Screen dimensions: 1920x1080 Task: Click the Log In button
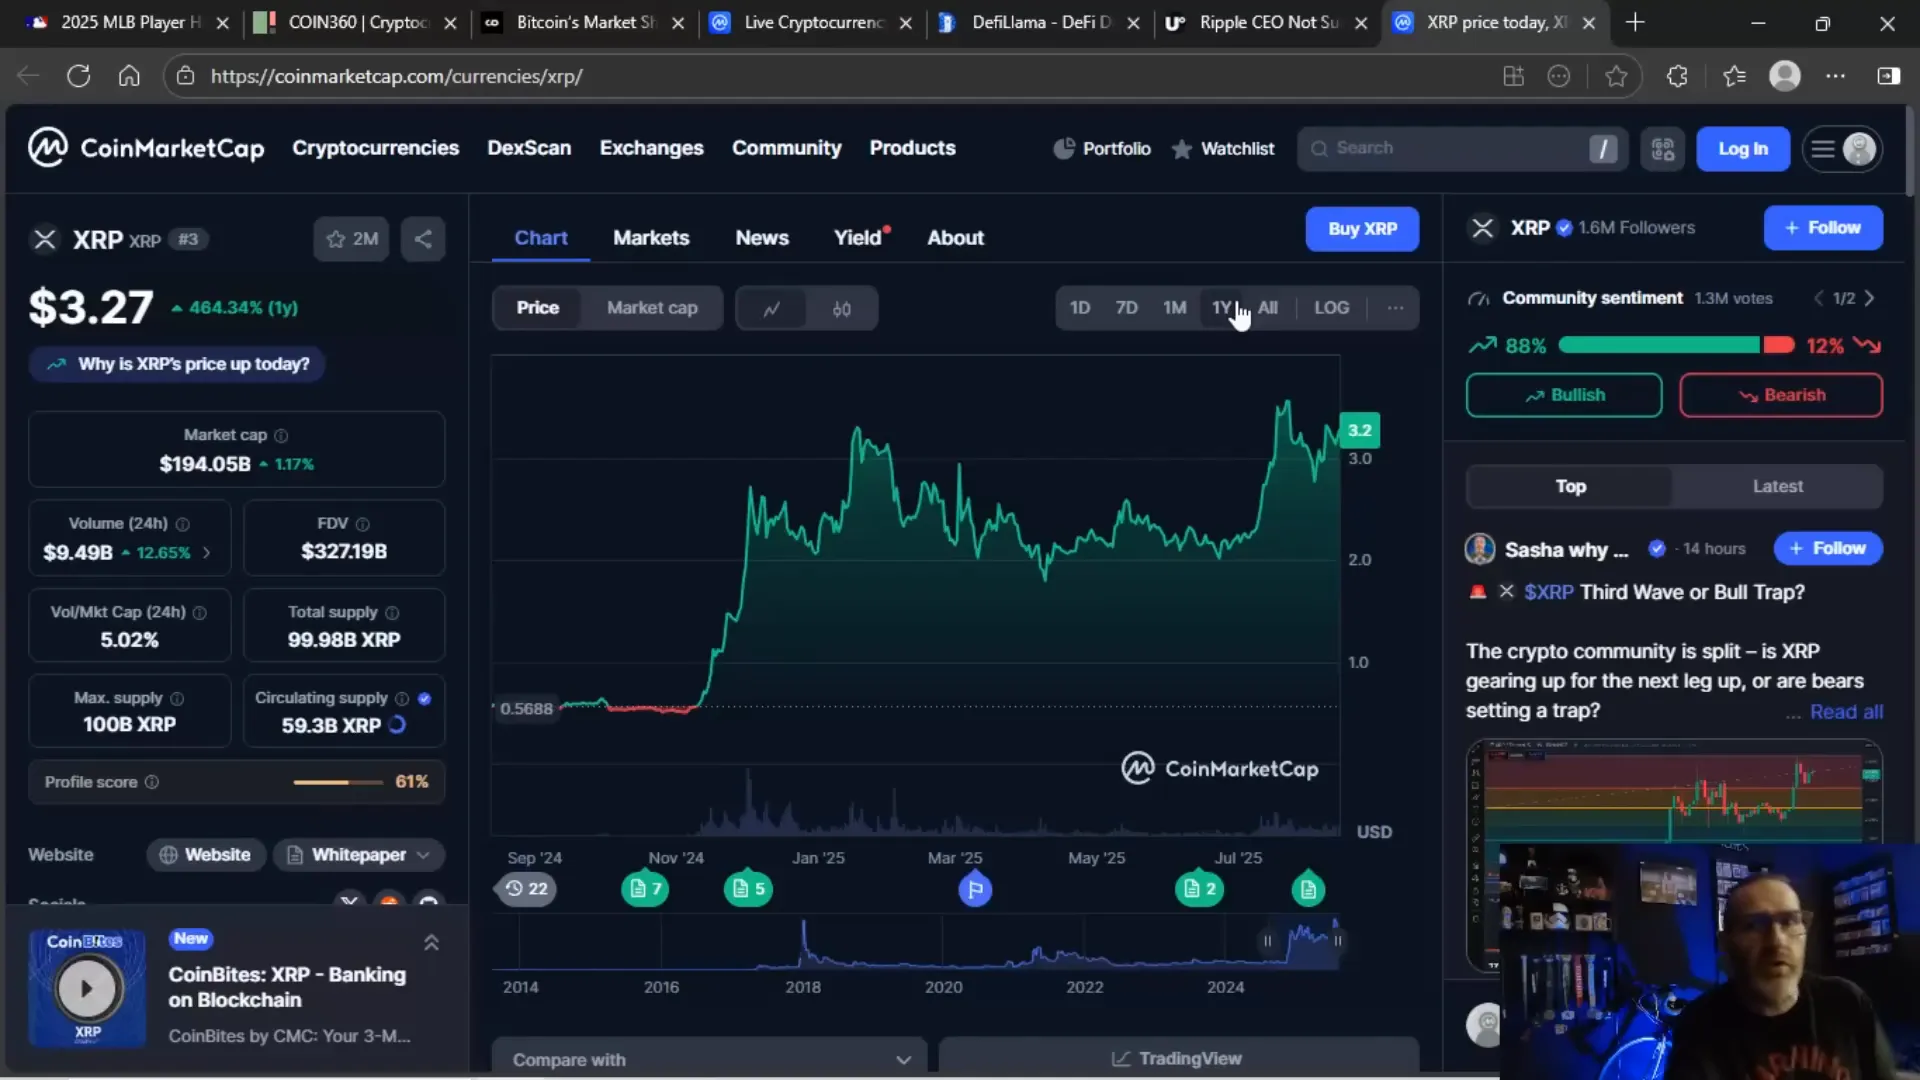click(1742, 149)
